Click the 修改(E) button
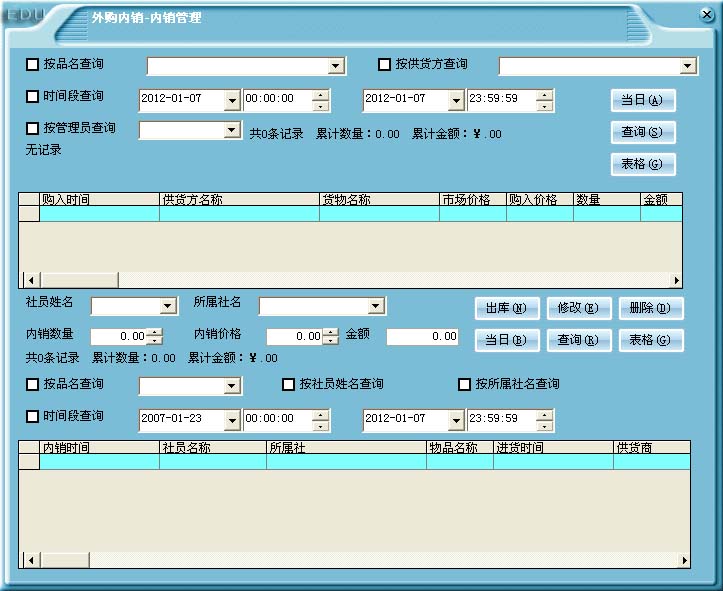 579,308
